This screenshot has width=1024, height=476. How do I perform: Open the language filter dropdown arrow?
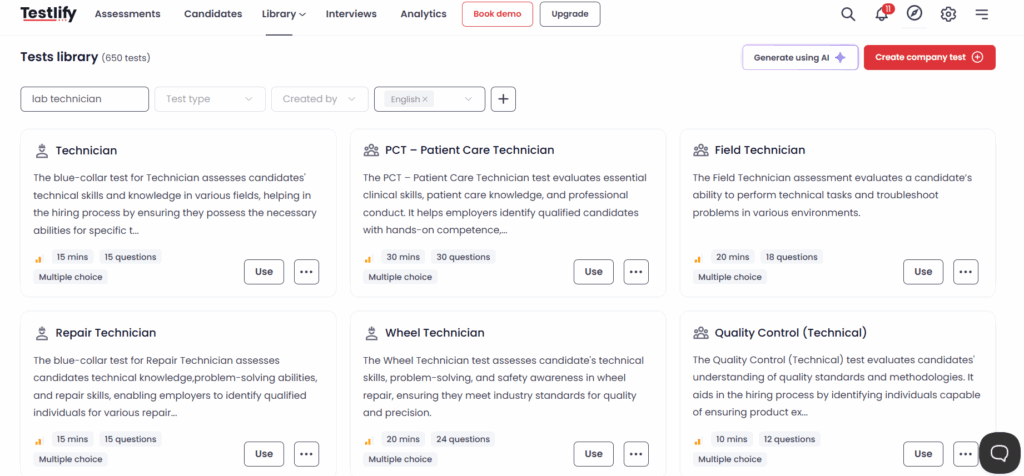[468, 99]
